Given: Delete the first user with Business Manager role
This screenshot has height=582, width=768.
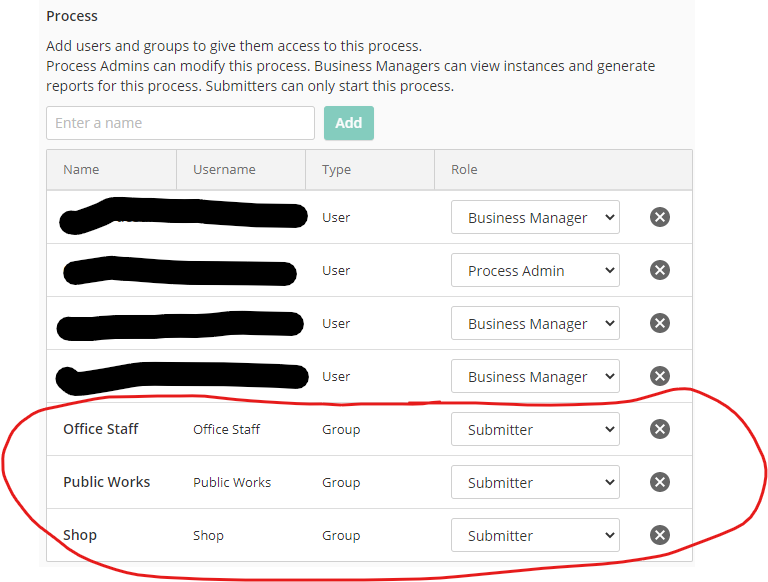Looking at the screenshot, I should click(659, 217).
